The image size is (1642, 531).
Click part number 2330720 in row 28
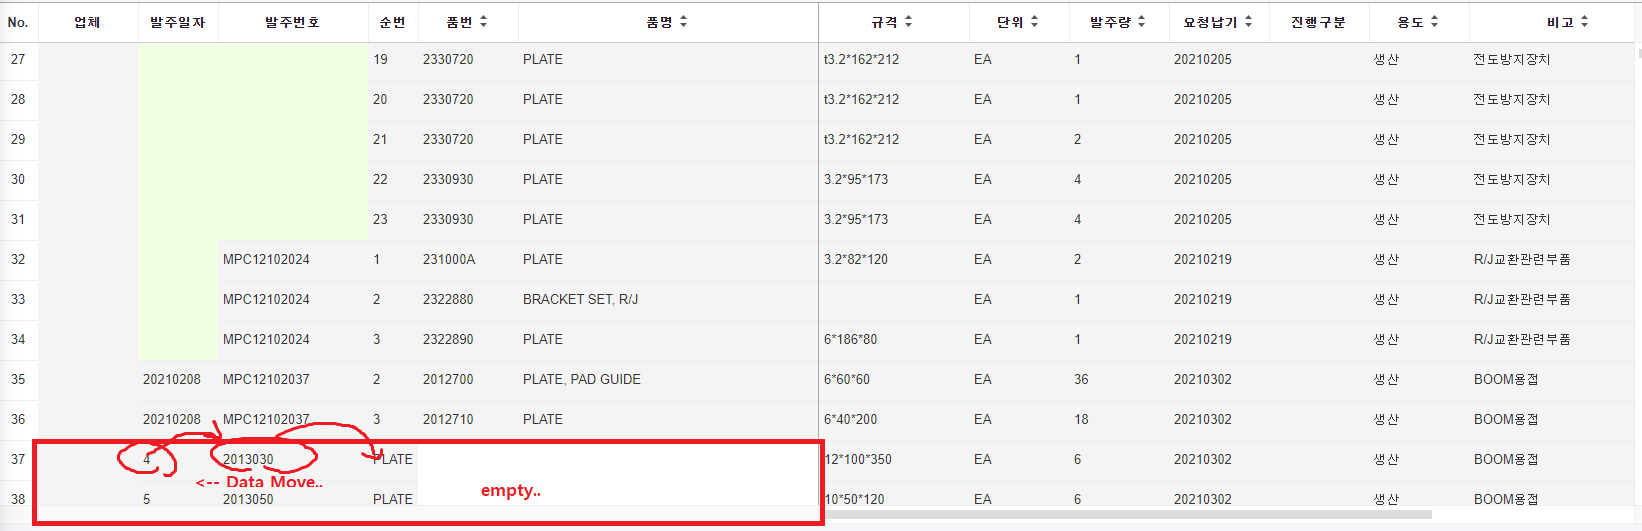click(x=448, y=99)
